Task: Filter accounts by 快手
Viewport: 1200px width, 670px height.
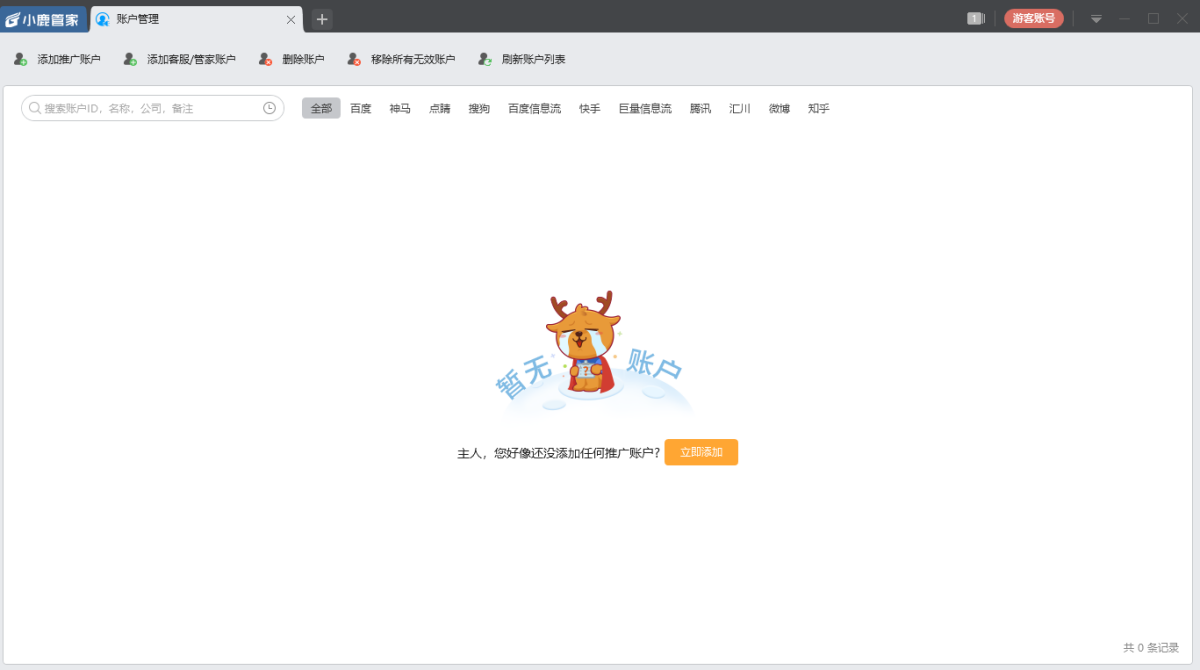Action: (x=589, y=108)
